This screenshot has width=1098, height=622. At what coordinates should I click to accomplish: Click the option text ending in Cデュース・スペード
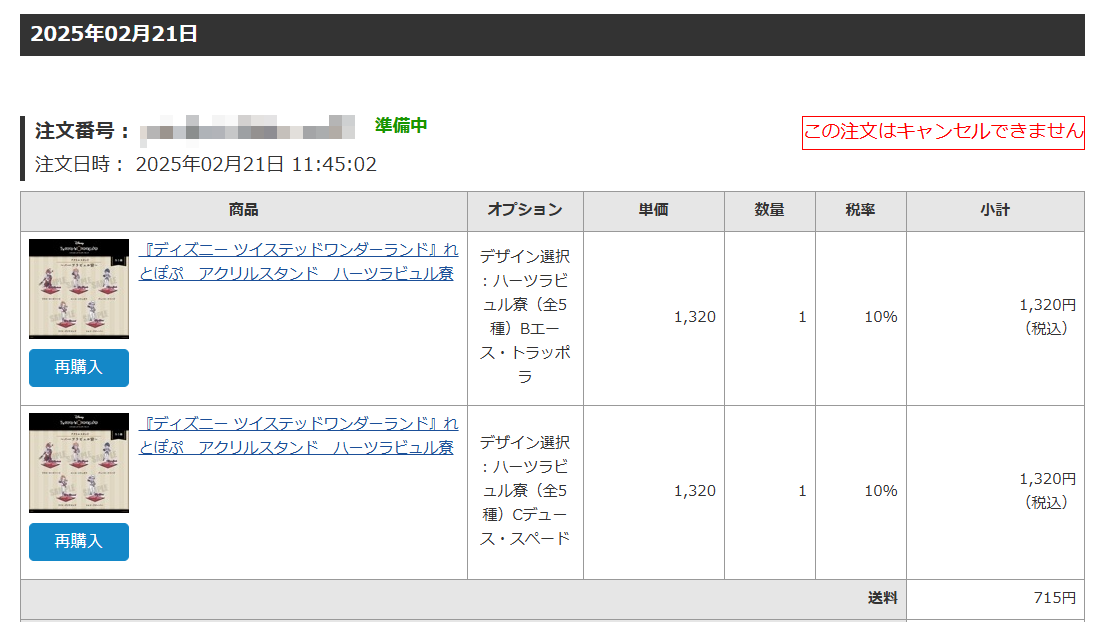[525, 490]
